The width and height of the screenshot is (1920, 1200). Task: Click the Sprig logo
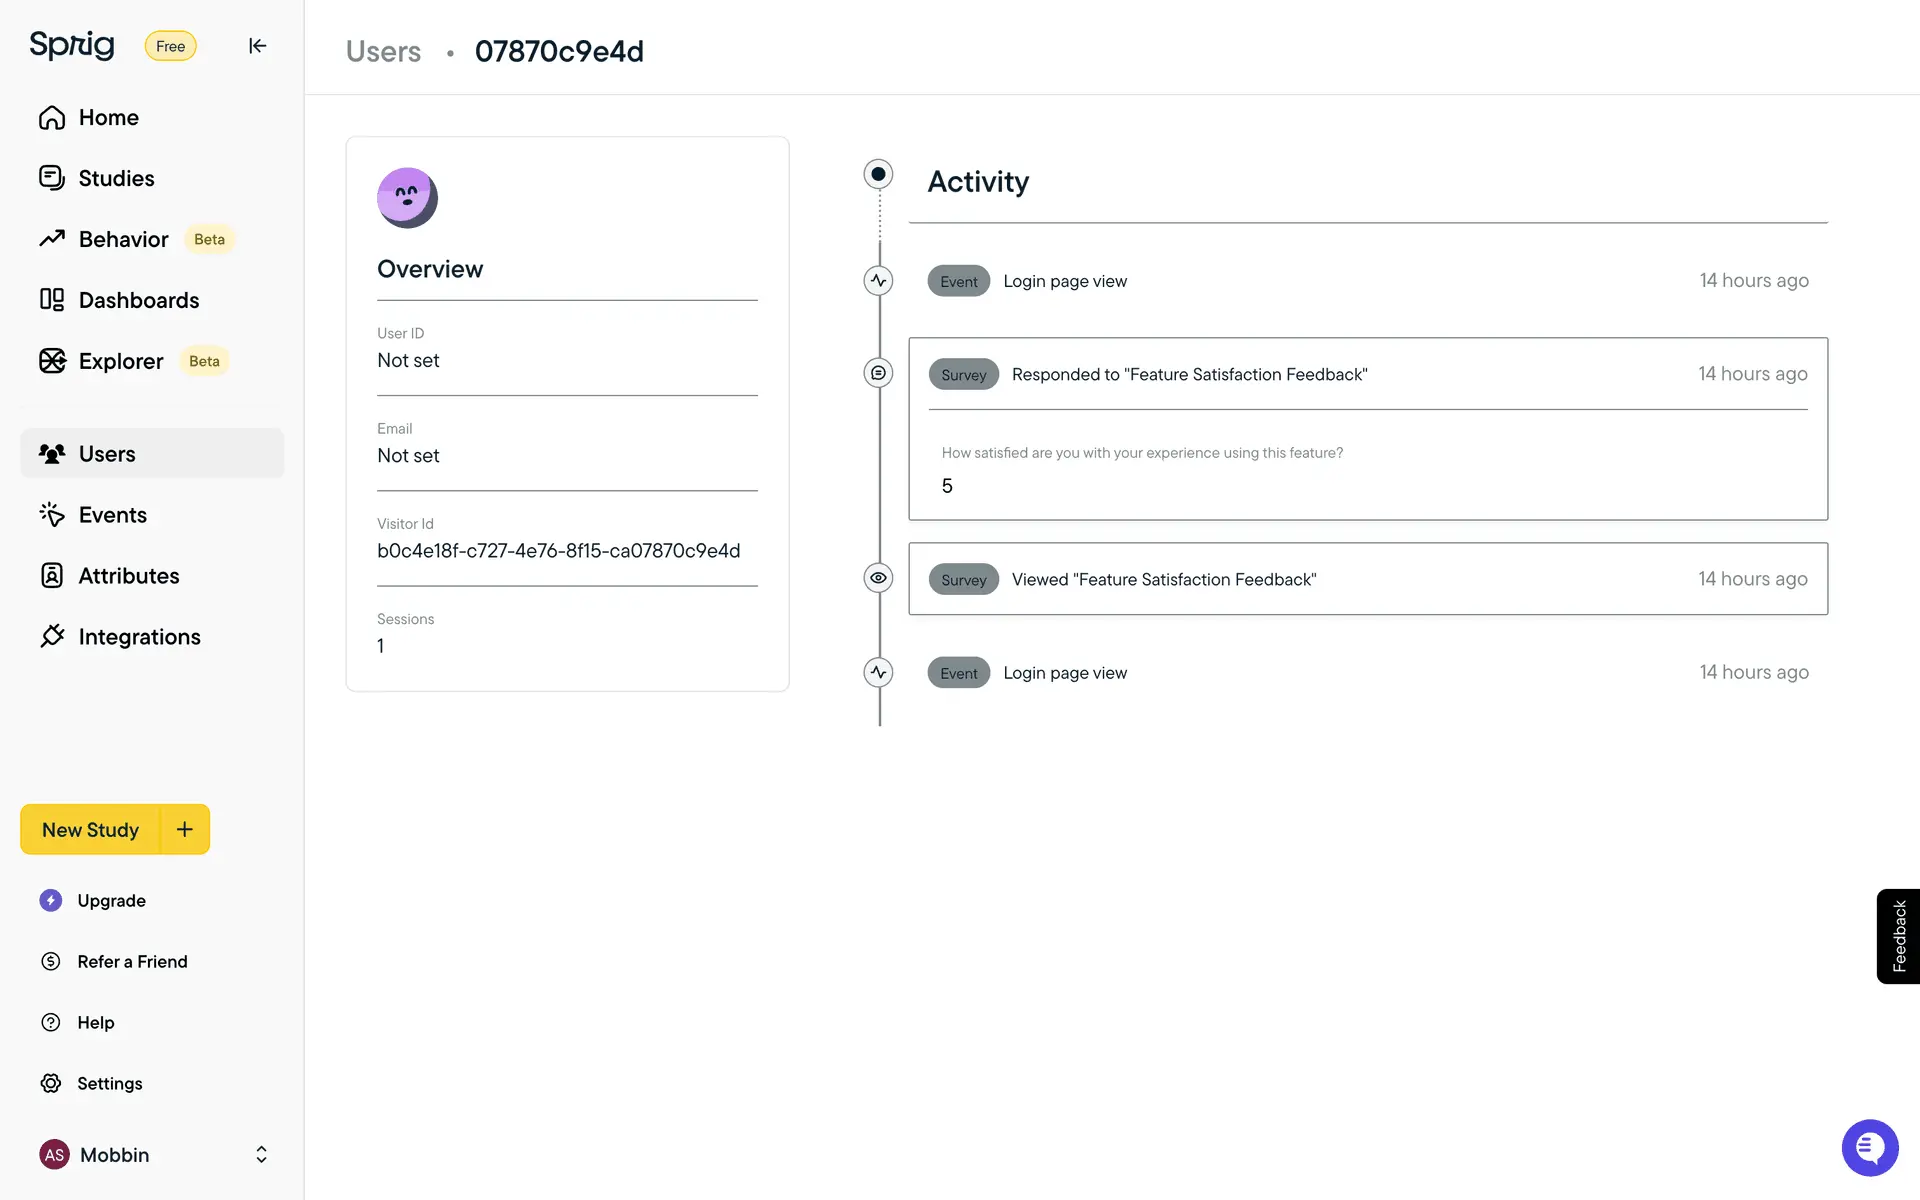pyautogui.click(x=72, y=45)
